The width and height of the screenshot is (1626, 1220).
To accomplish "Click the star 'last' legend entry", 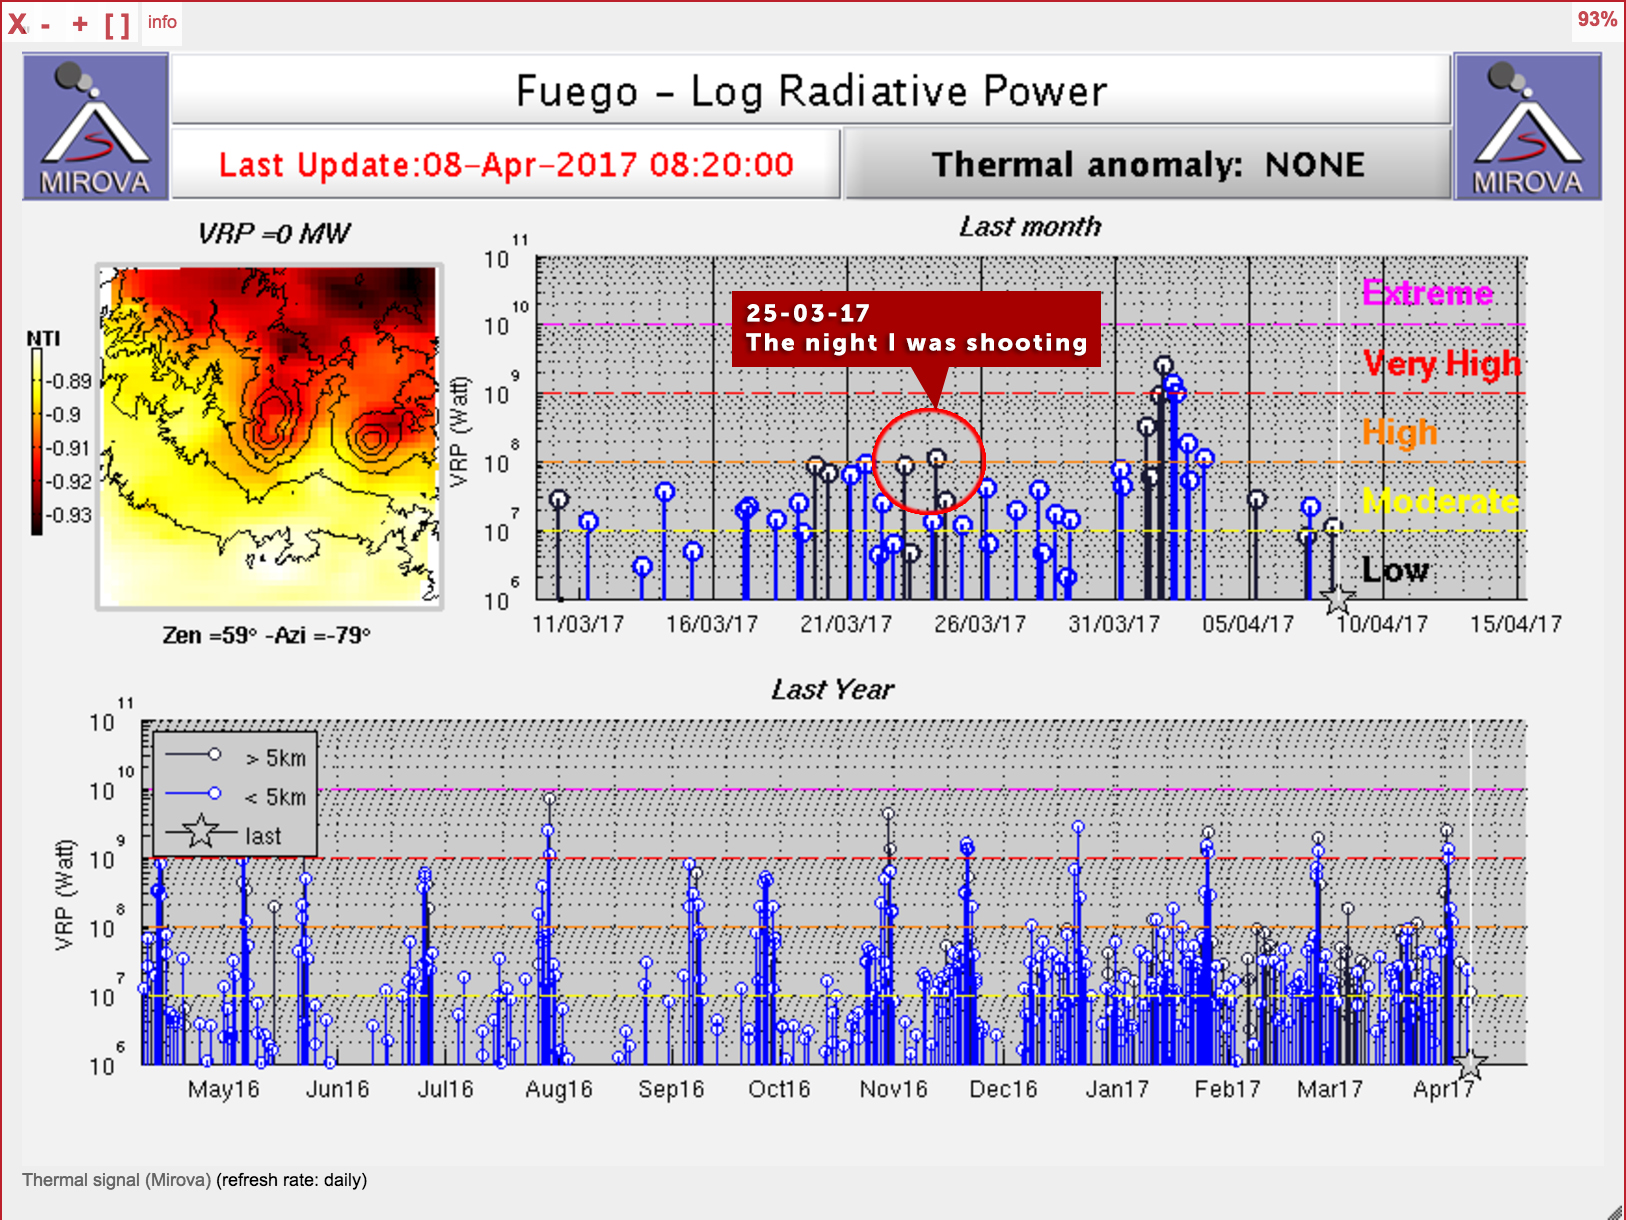I will (x=225, y=834).
